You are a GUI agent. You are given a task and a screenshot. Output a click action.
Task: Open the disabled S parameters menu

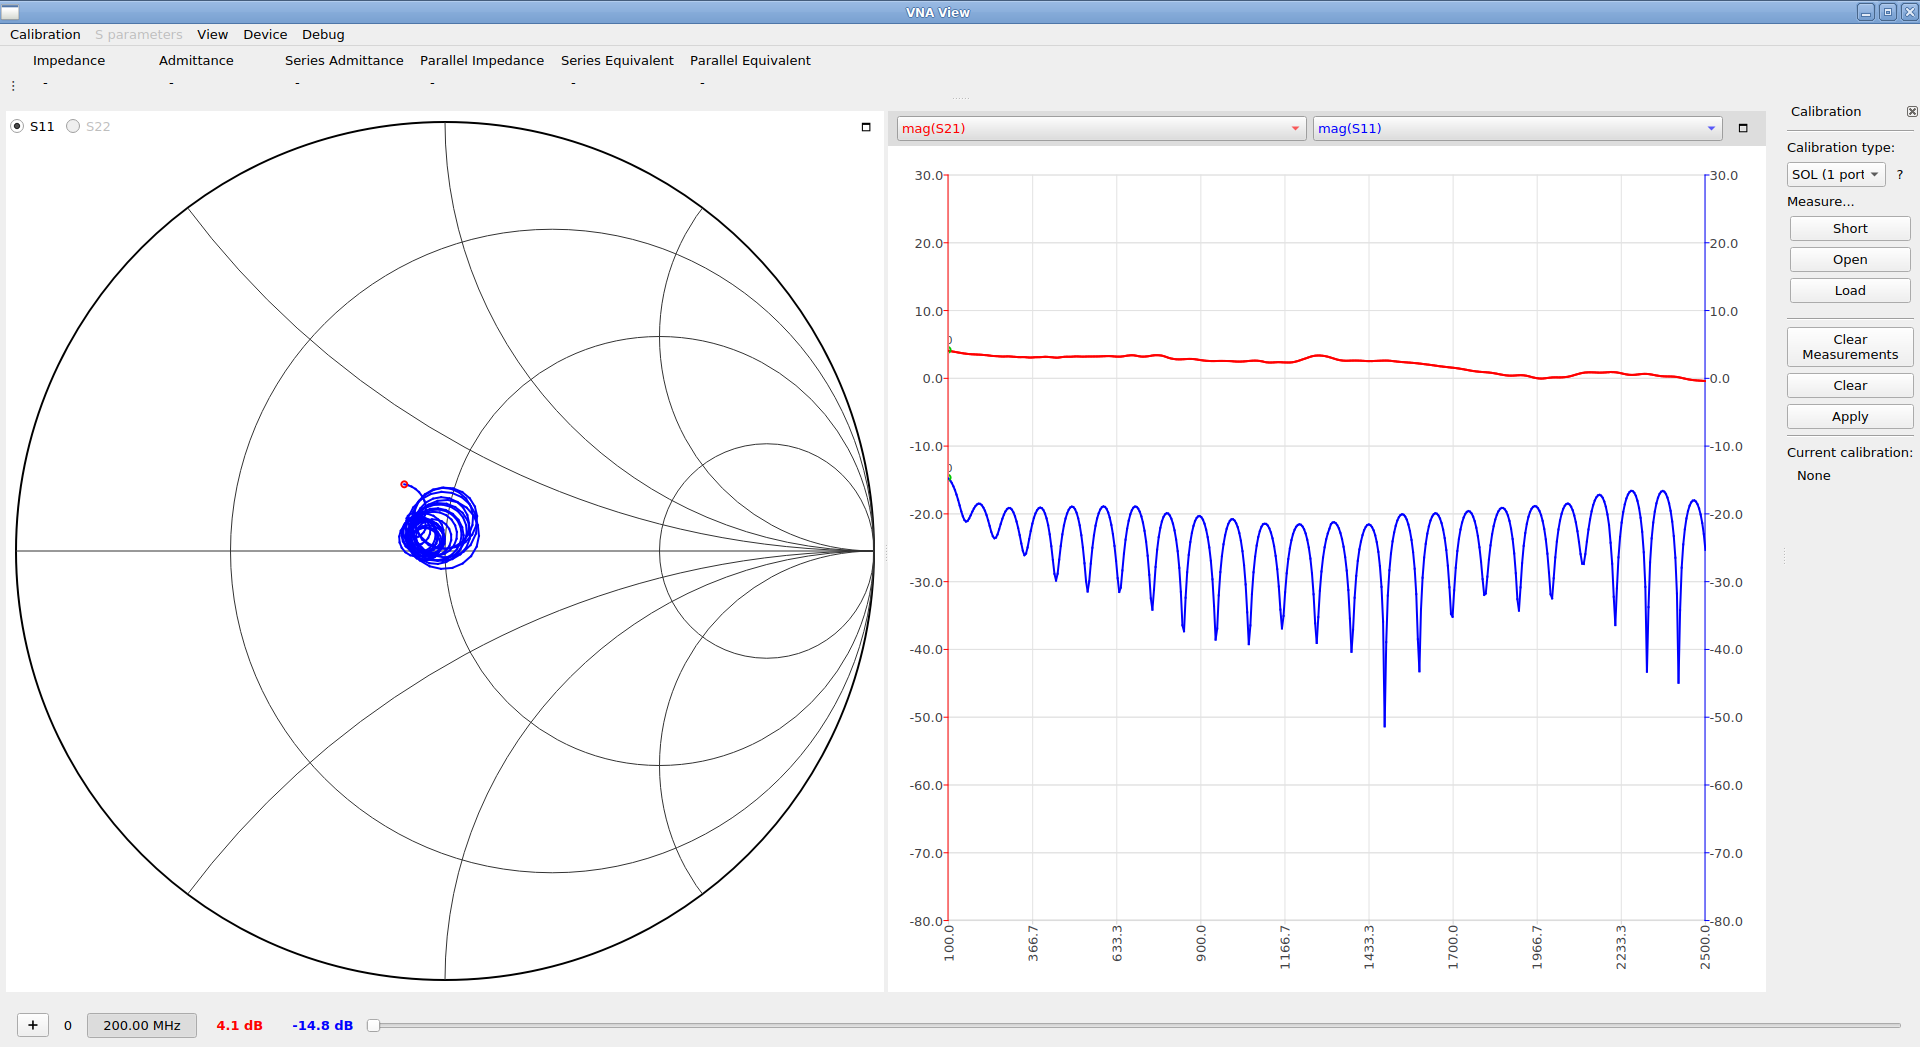(x=139, y=34)
